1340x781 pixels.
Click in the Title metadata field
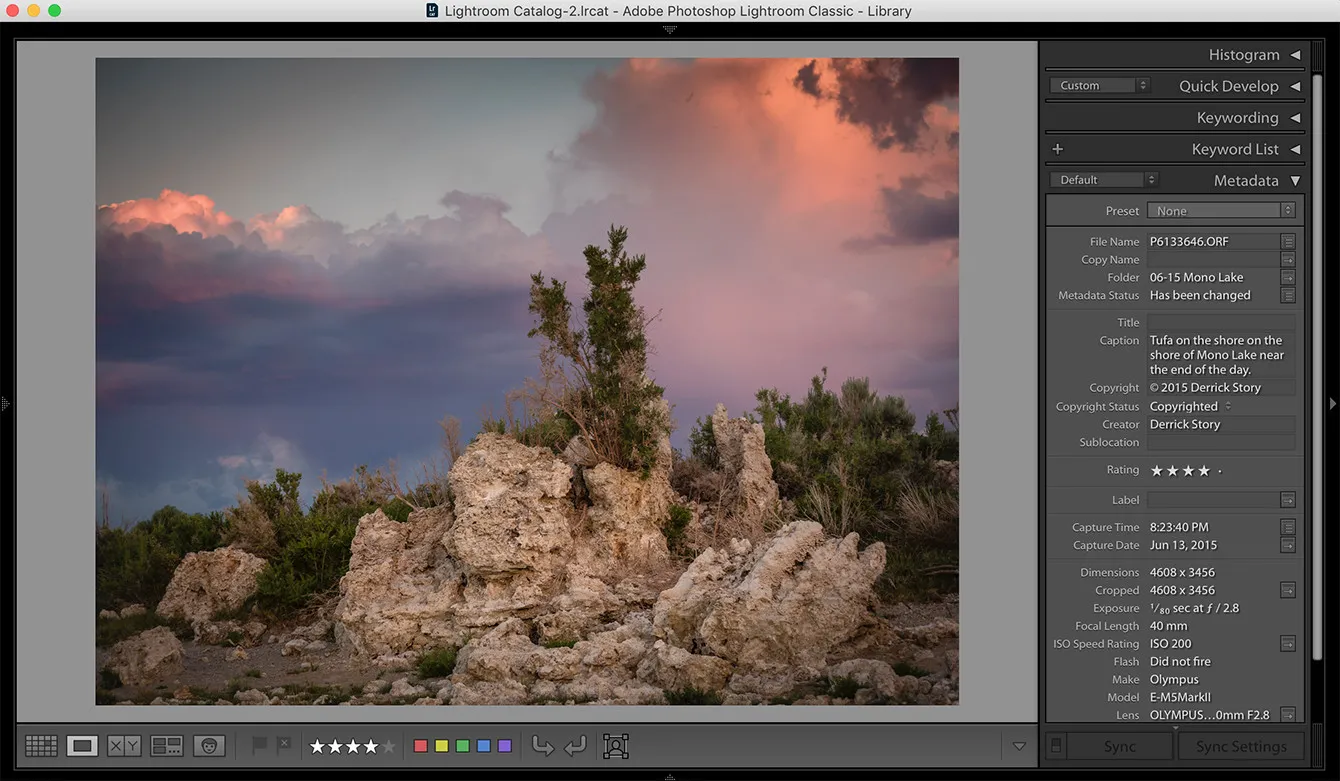(1220, 323)
